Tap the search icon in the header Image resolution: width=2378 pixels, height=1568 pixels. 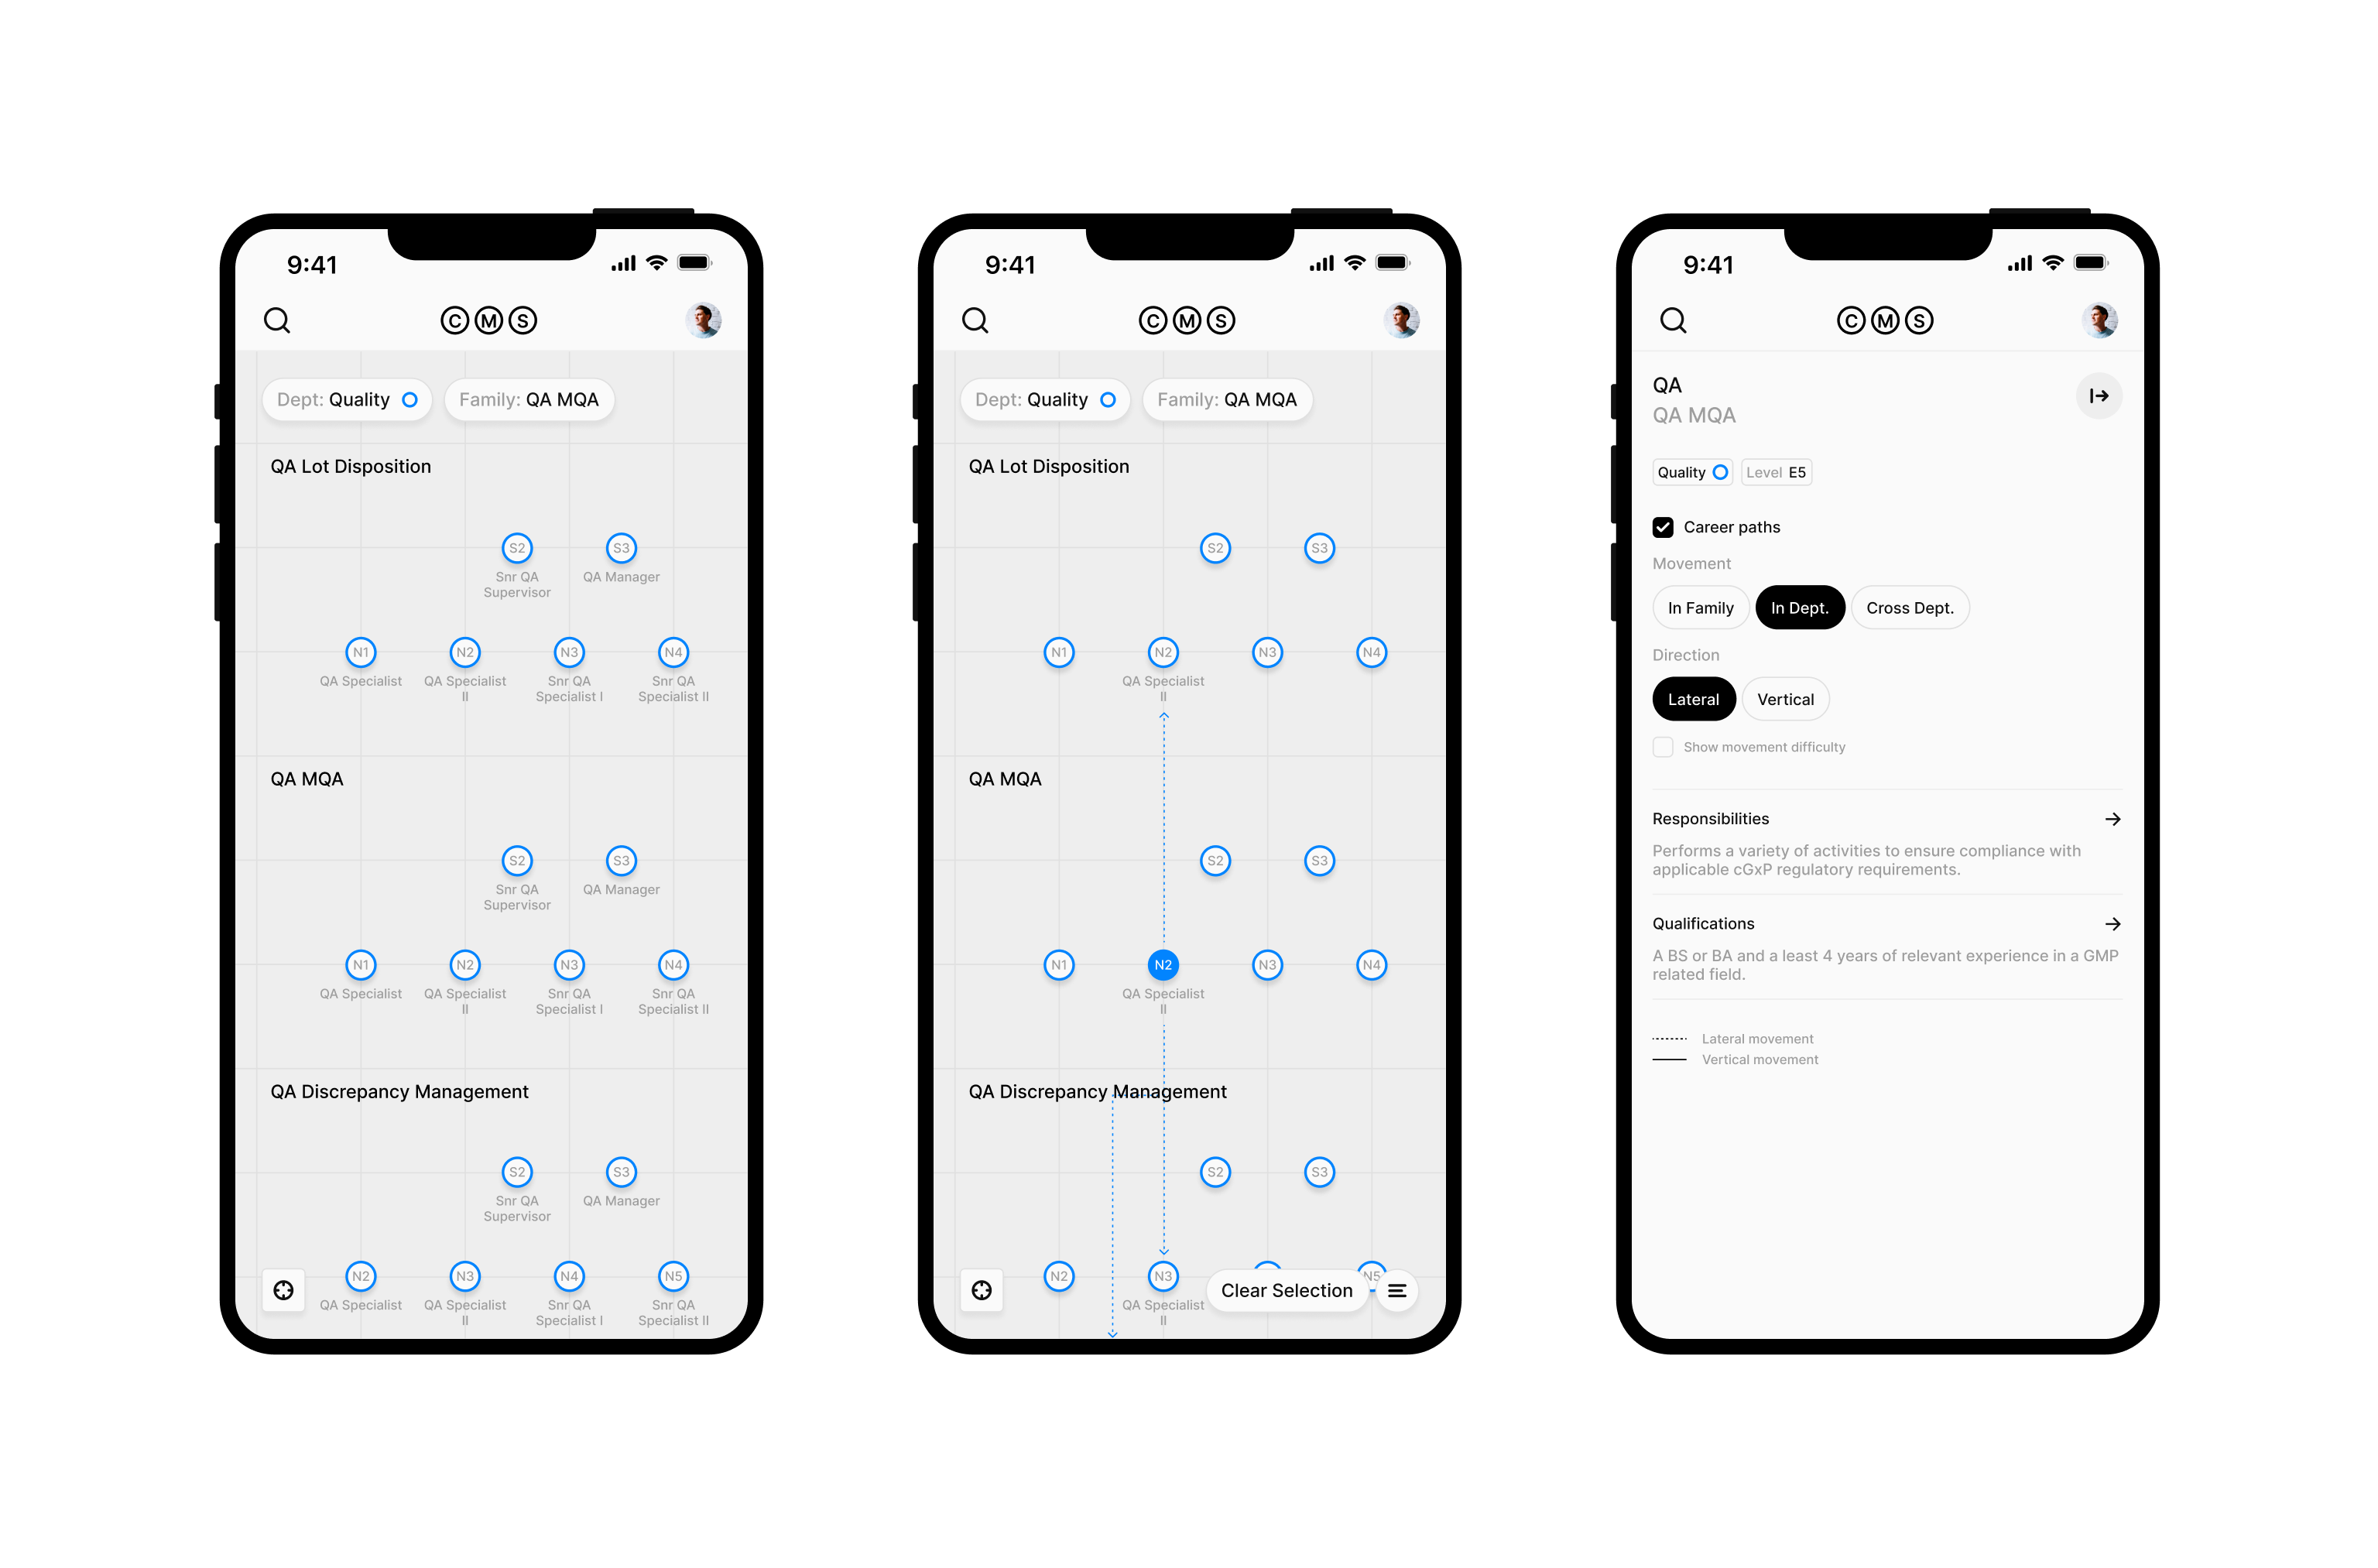coord(278,319)
